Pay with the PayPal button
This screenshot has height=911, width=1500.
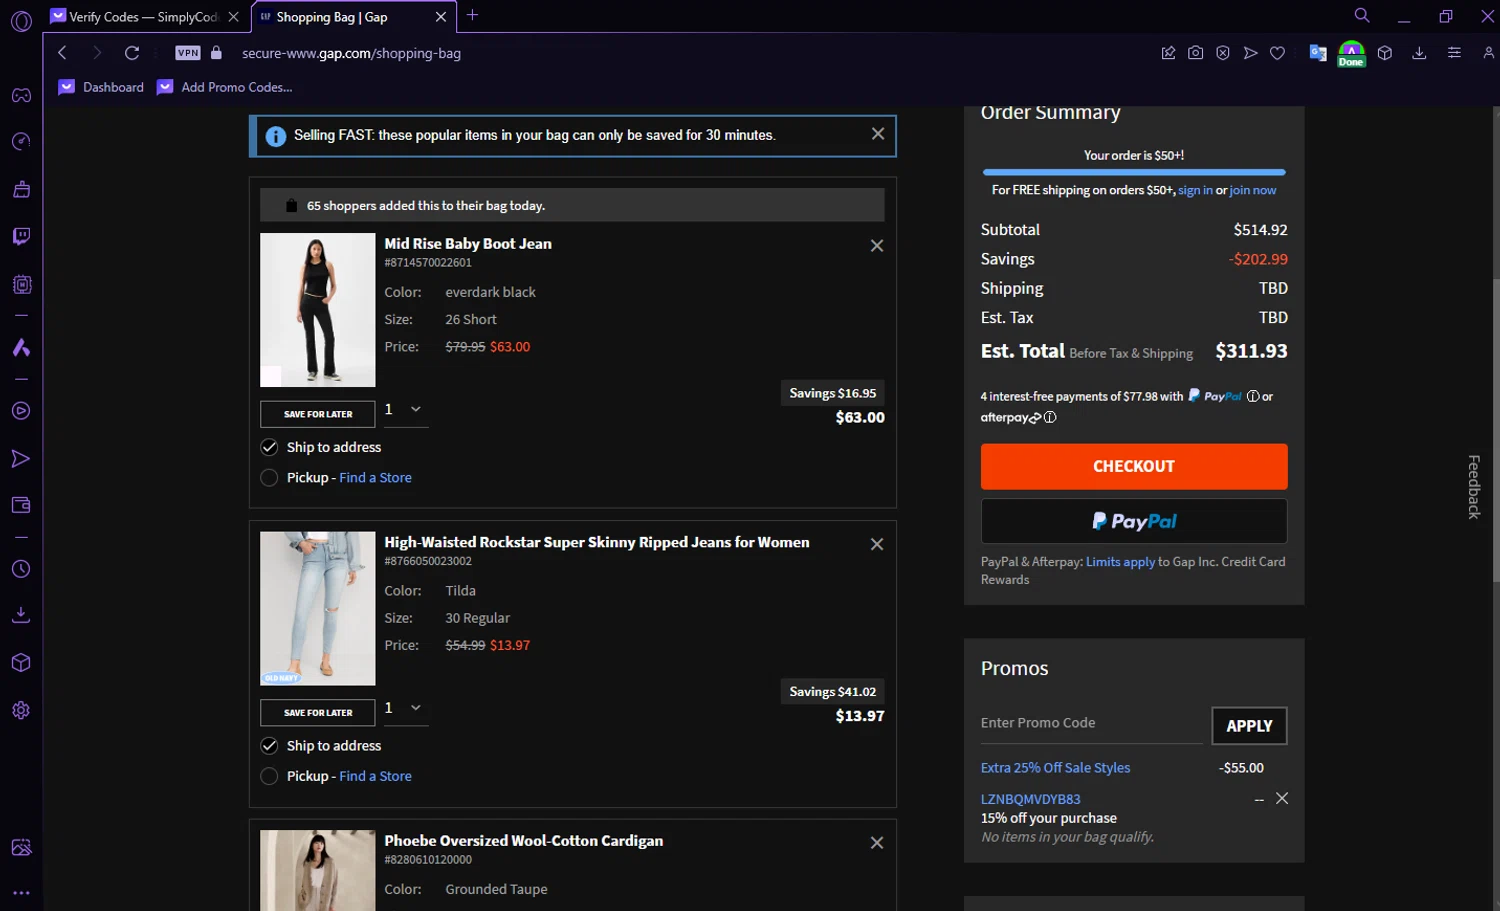click(1134, 521)
